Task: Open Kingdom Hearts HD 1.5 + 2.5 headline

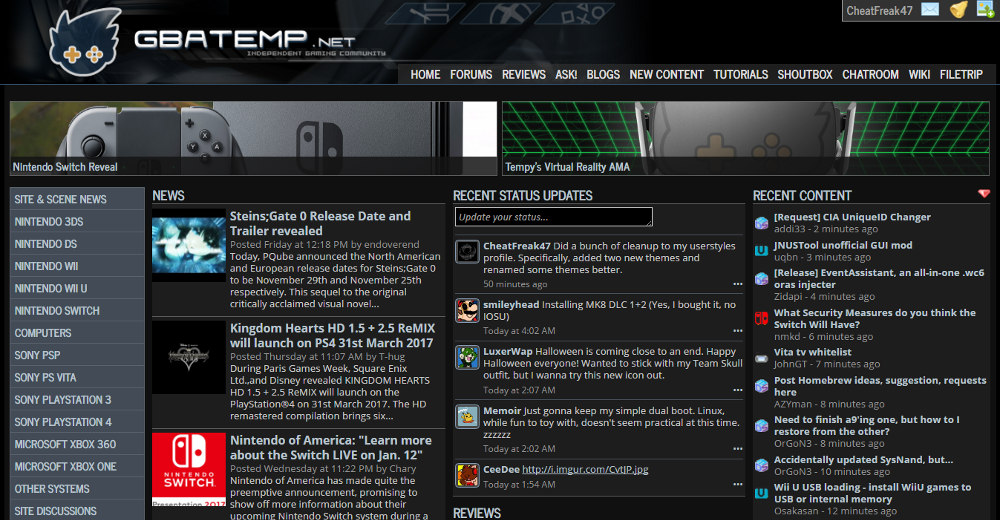Action: [x=332, y=336]
